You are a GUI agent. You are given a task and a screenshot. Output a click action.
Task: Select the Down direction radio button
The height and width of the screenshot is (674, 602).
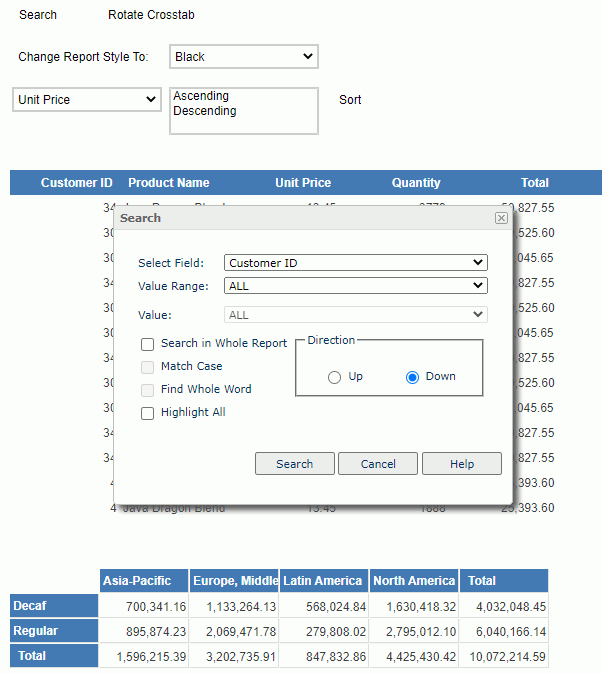(412, 377)
